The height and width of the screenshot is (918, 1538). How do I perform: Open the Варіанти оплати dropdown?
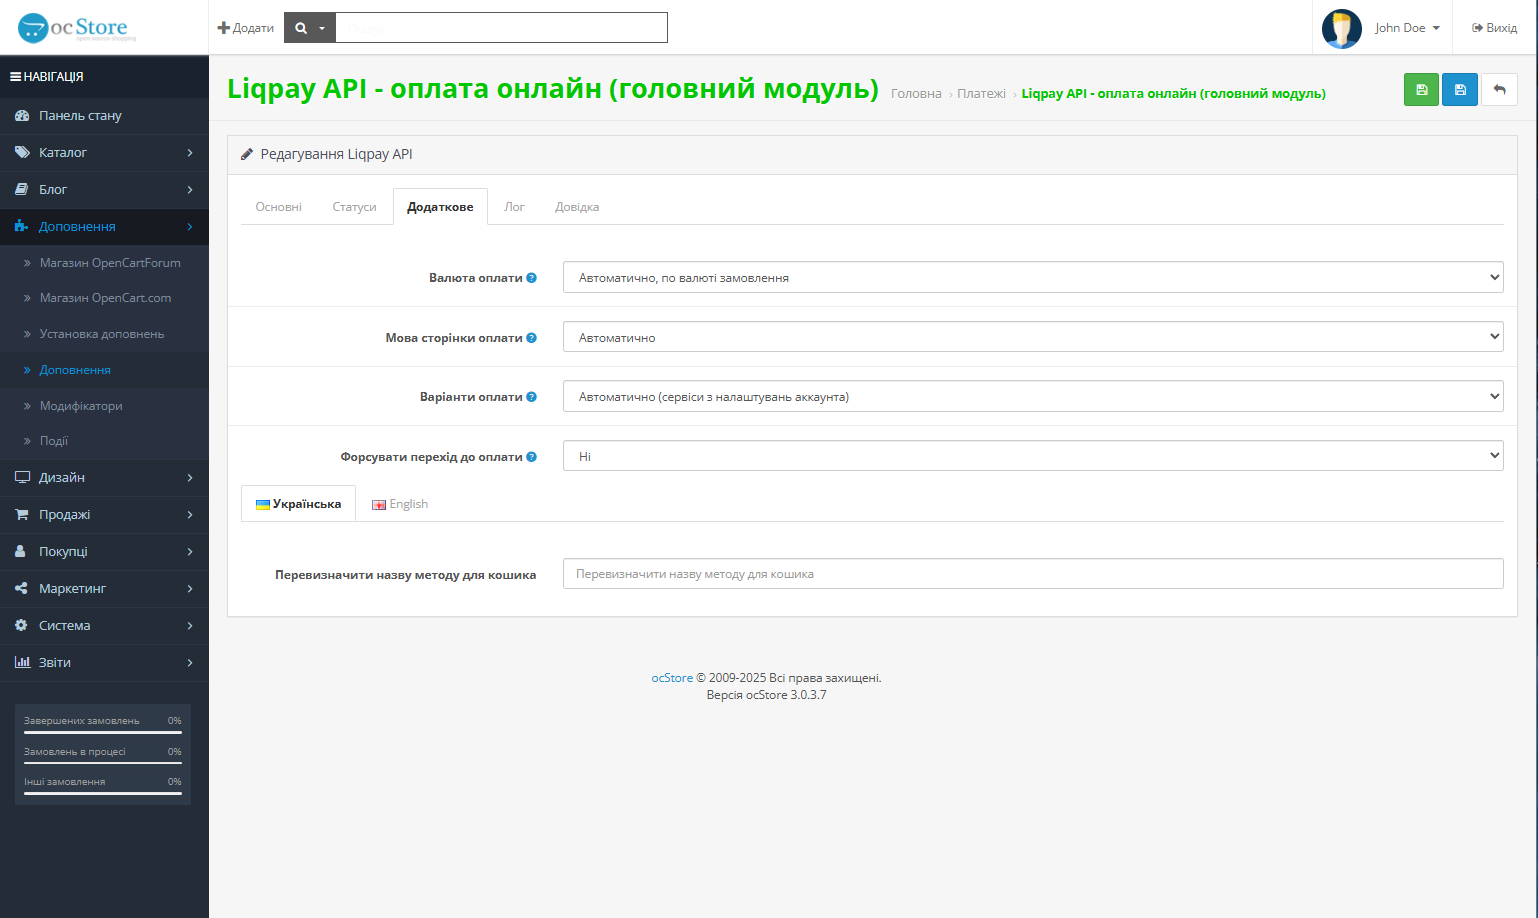(1033, 396)
